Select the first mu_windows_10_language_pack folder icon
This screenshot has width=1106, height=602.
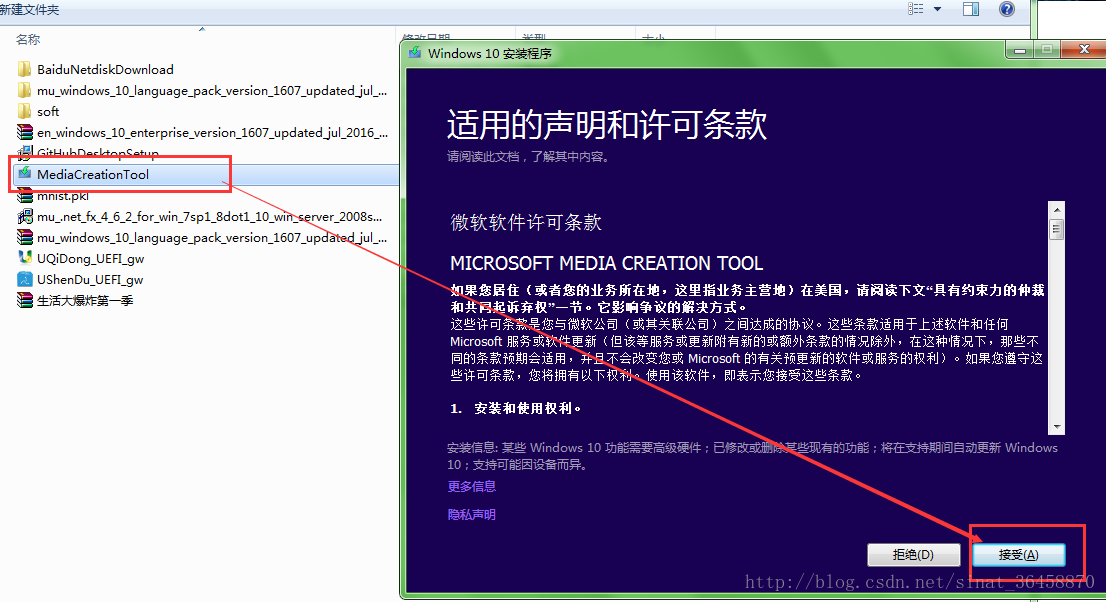(x=25, y=90)
